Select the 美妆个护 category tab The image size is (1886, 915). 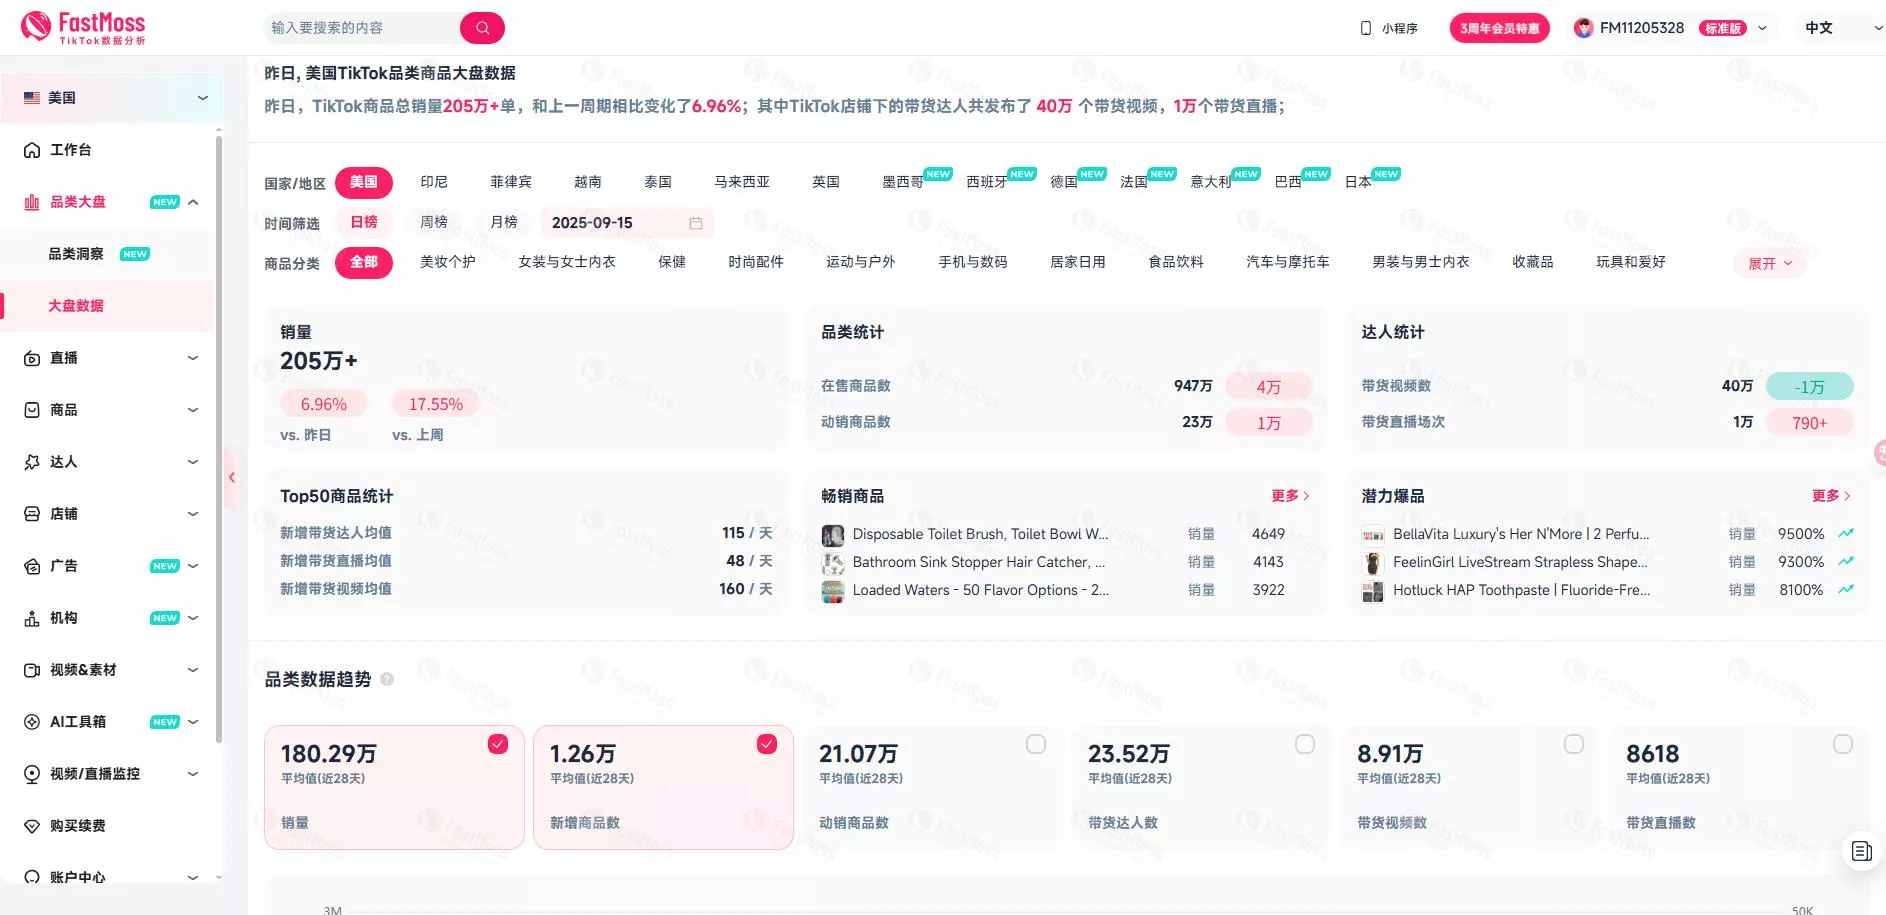tap(447, 262)
